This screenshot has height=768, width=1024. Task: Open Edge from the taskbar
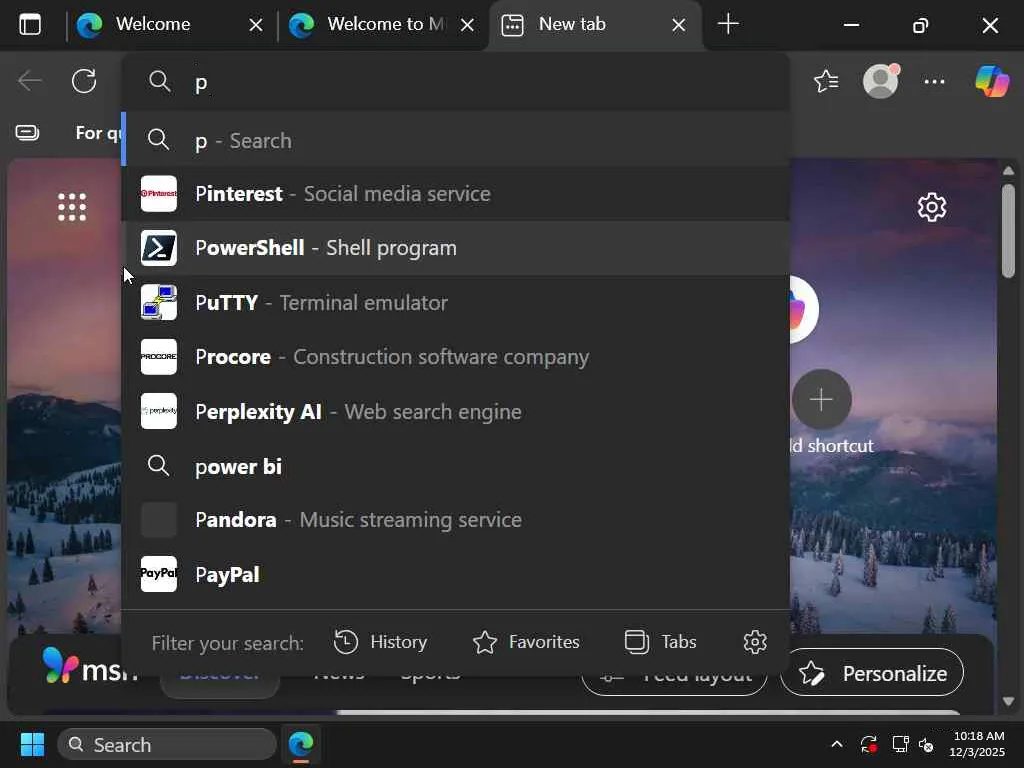301,744
